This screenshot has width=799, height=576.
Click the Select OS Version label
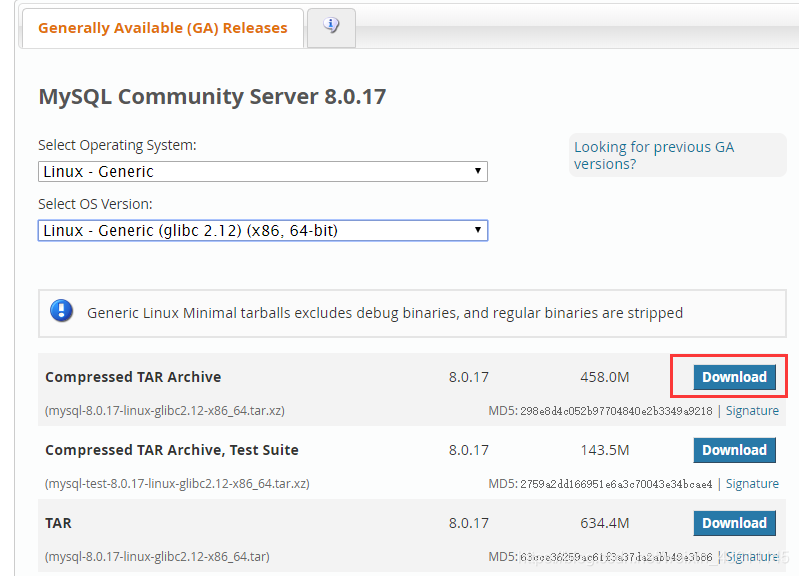pyautogui.click(x=95, y=204)
